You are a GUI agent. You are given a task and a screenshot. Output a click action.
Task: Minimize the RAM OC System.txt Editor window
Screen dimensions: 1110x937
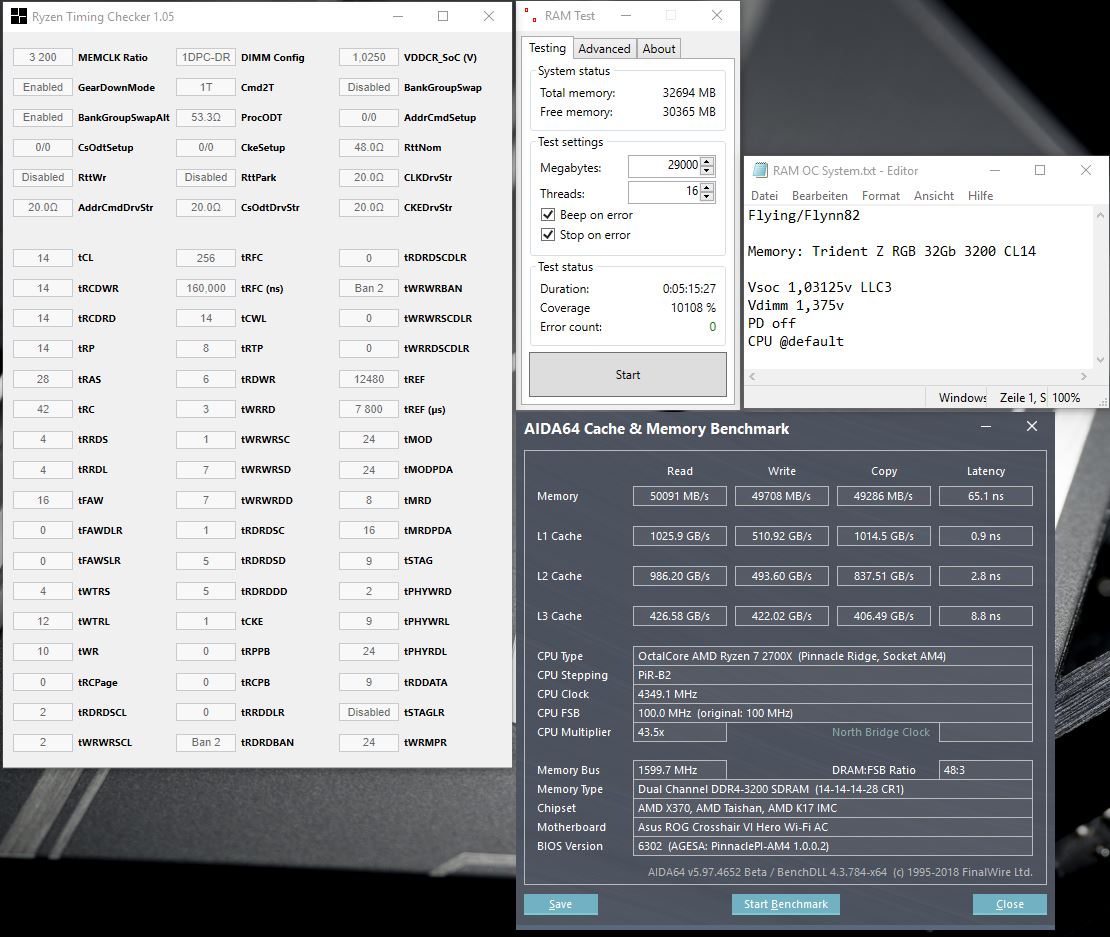[995, 171]
